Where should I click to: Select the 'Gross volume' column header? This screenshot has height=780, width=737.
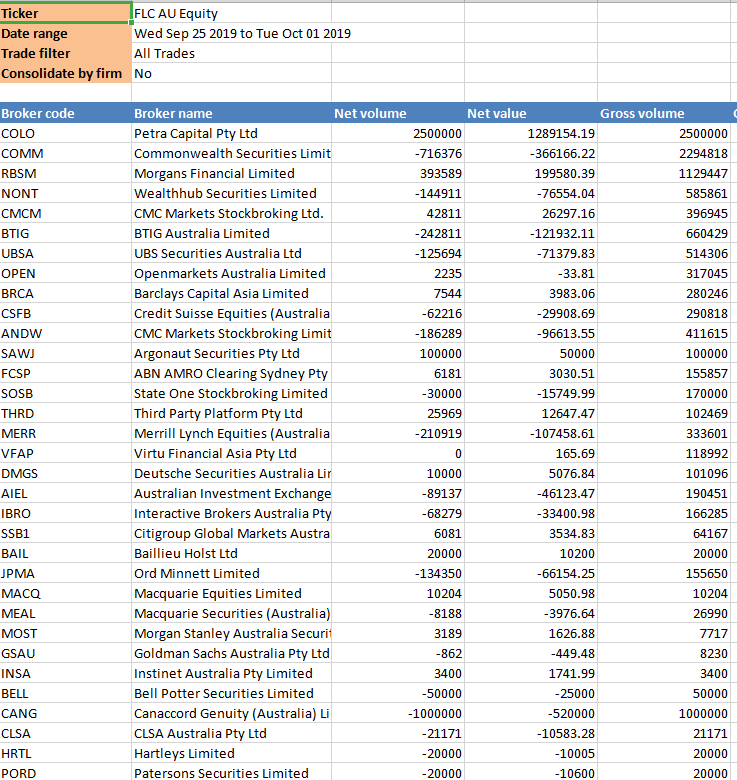pos(664,113)
